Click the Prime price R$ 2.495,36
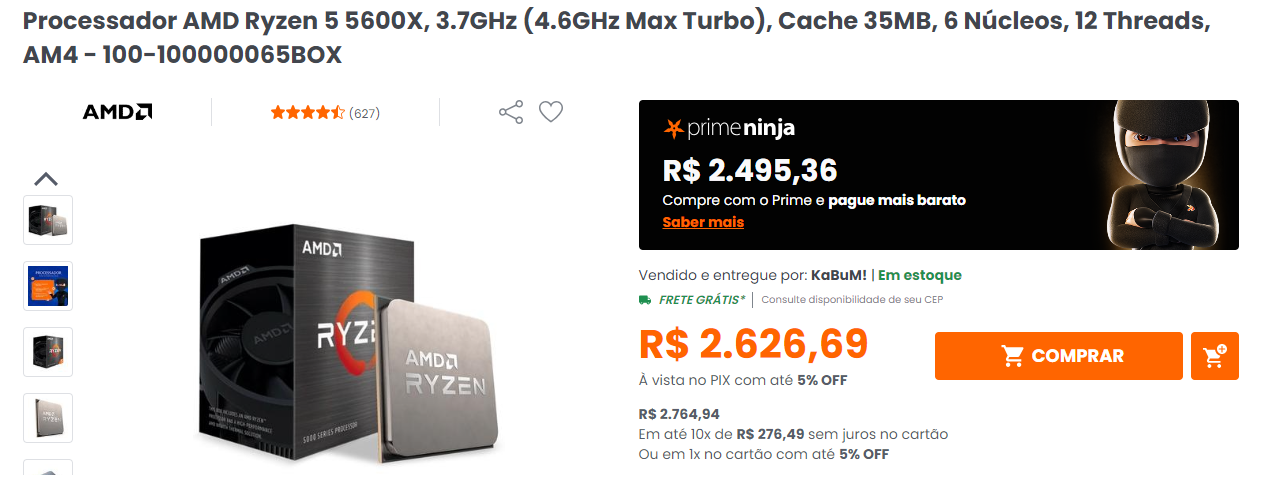Screen dimensions: 1271x478 [x=750, y=171]
